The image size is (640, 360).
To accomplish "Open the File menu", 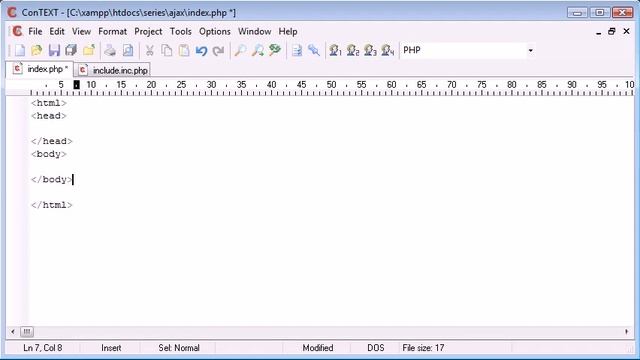I will [x=35, y=31].
